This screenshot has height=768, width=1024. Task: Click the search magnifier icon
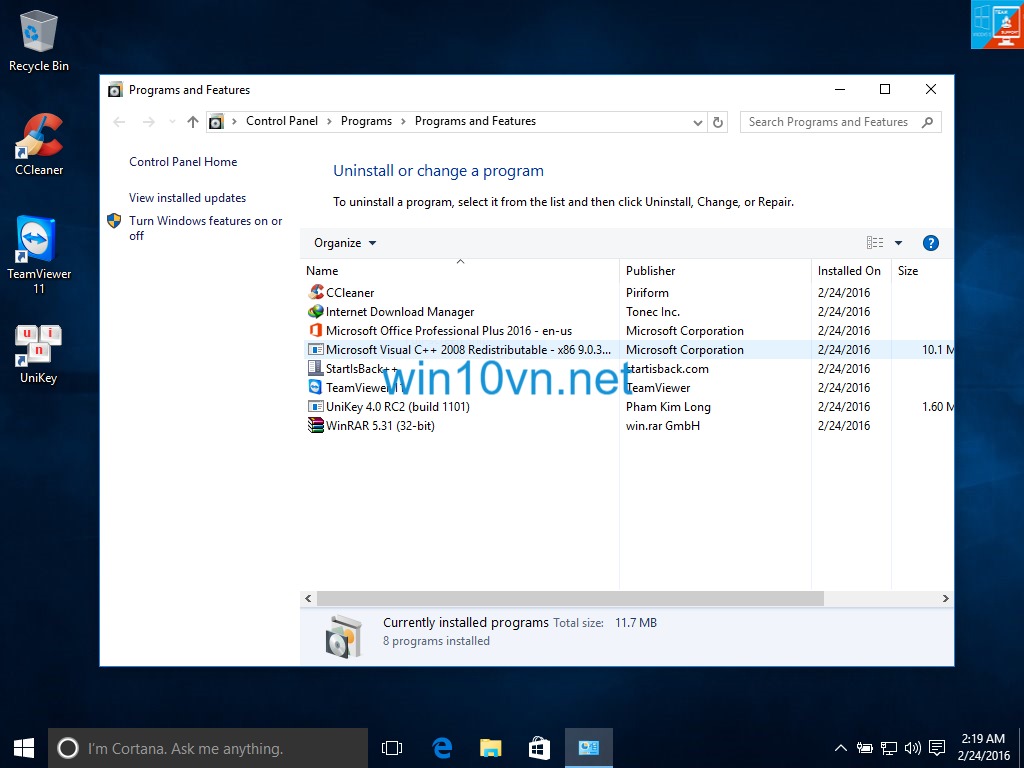[927, 122]
